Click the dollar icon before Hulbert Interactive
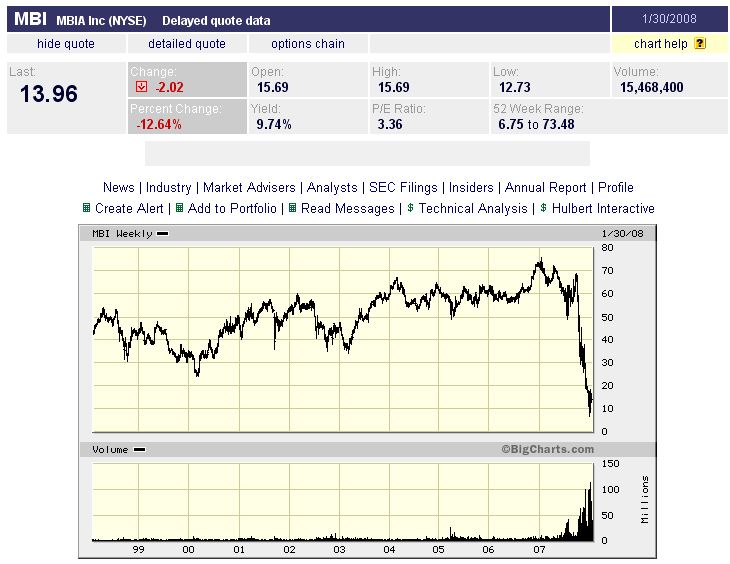The height and width of the screenshot is (564, 730). (543, 209)
